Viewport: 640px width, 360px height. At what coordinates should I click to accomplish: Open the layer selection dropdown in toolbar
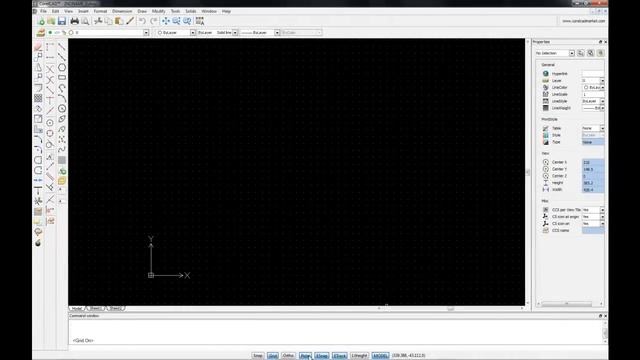(146, 33)
